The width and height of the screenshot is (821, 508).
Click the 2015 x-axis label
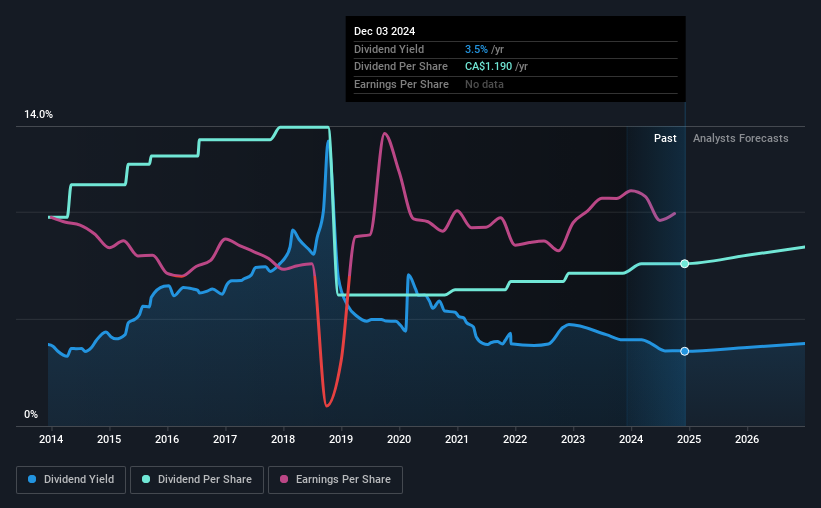pyautogui.click(x=109, y=439)
